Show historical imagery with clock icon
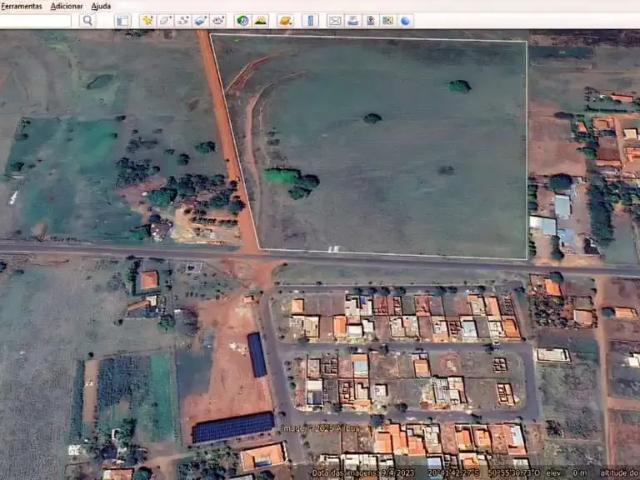Screen dimensions: 640x480 (x=242, y=20)
